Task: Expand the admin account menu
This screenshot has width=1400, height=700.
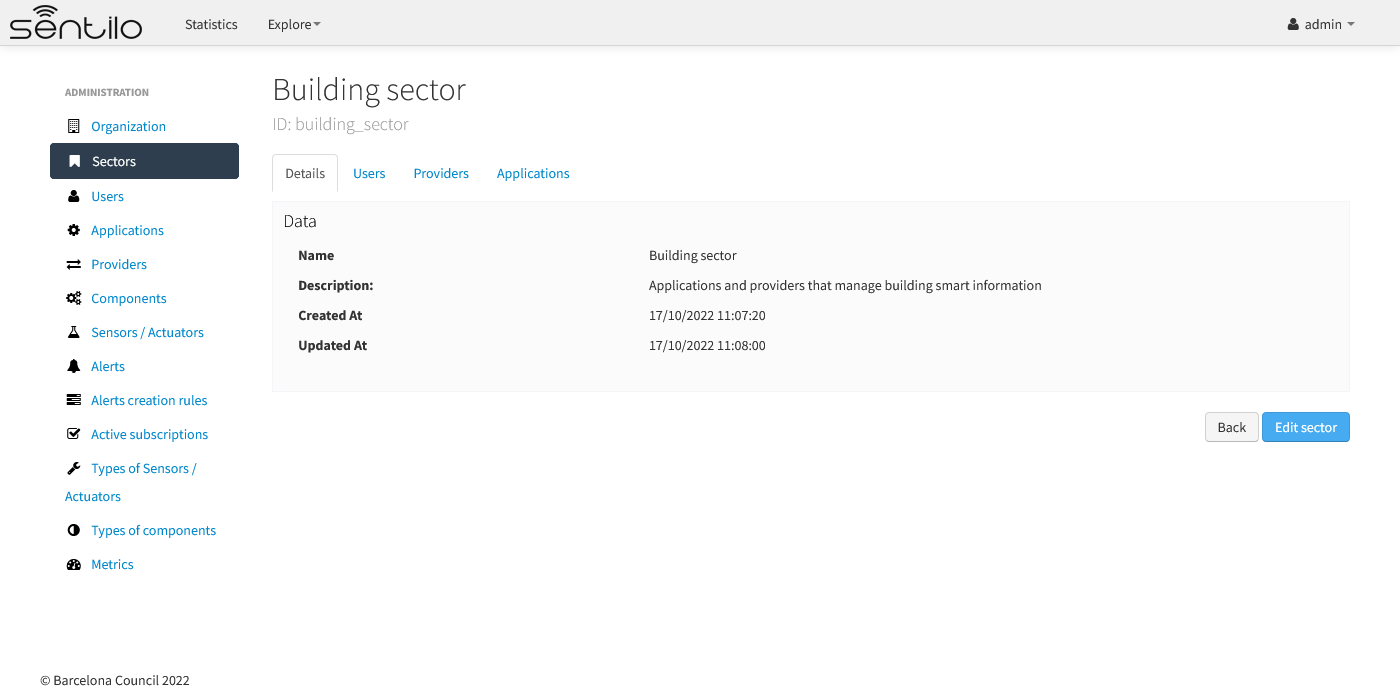Action: coord(1321,24)
